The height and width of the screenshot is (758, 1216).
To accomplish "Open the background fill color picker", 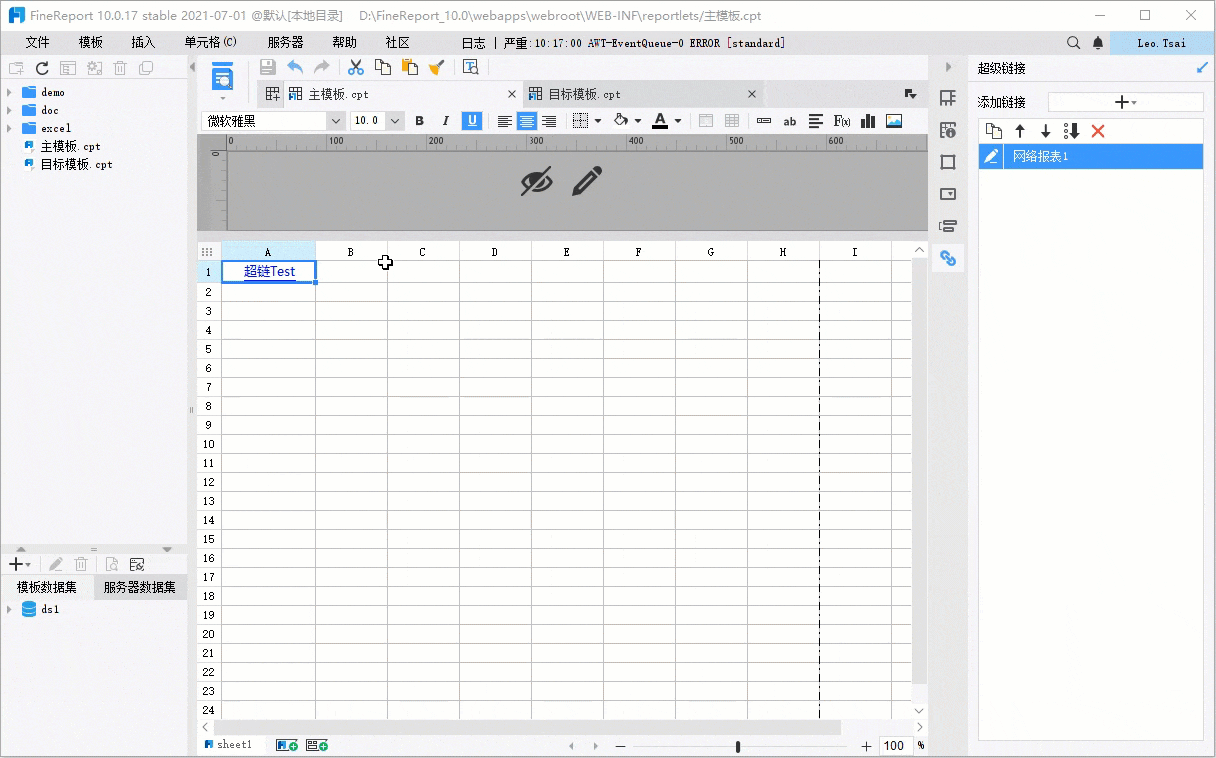I will (626, 121).
